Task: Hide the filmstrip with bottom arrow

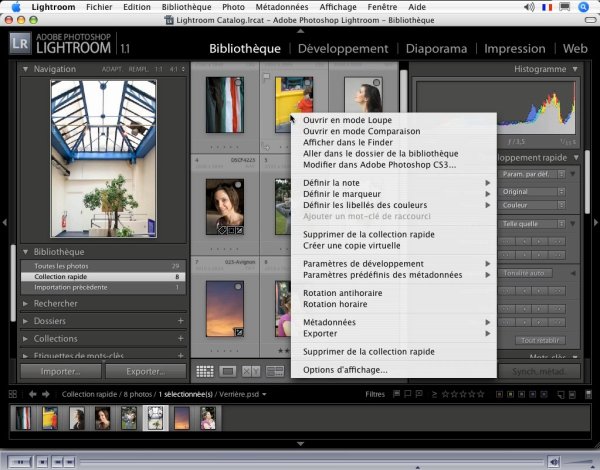Action: [300, 444]
